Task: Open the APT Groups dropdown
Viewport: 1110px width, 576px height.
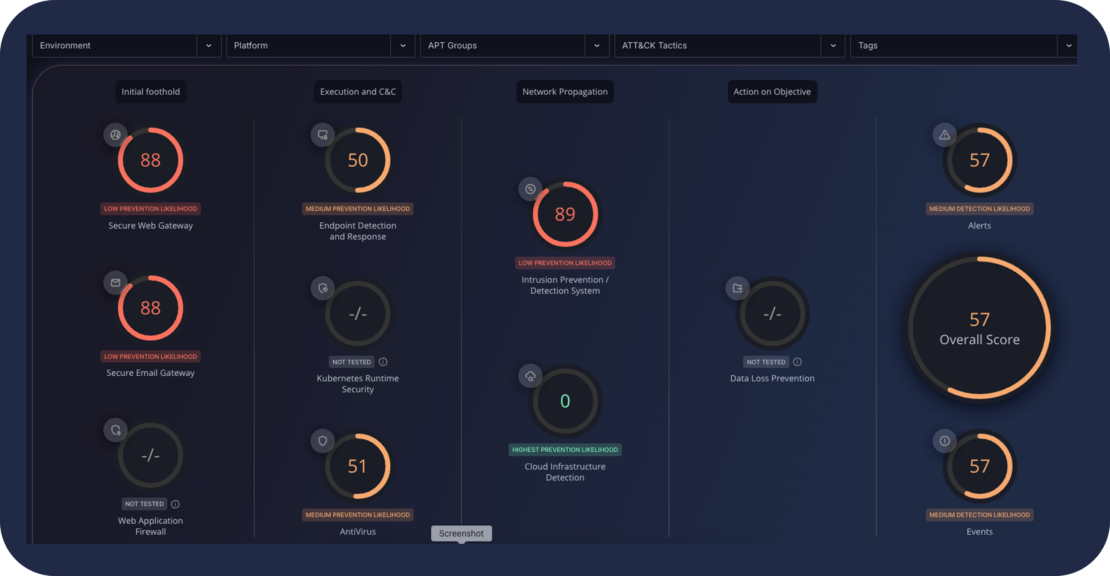Action: coord(515,45)
